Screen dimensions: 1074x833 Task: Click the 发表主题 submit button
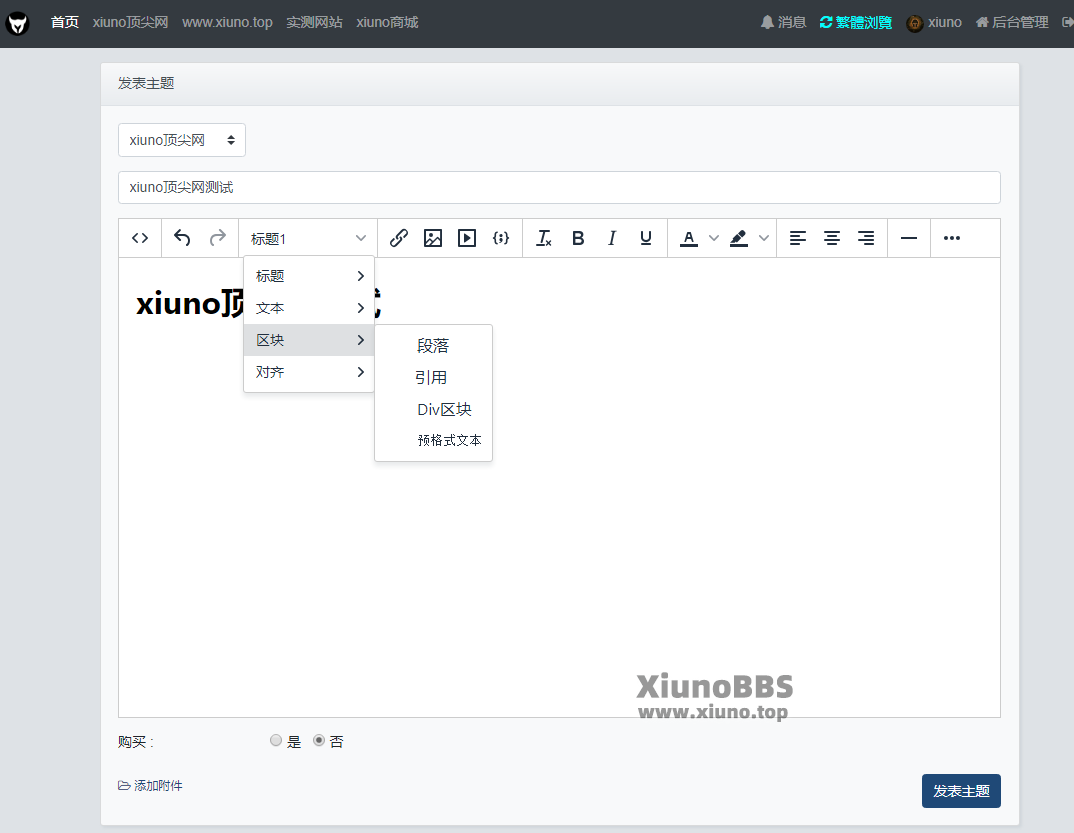(960, 791)
